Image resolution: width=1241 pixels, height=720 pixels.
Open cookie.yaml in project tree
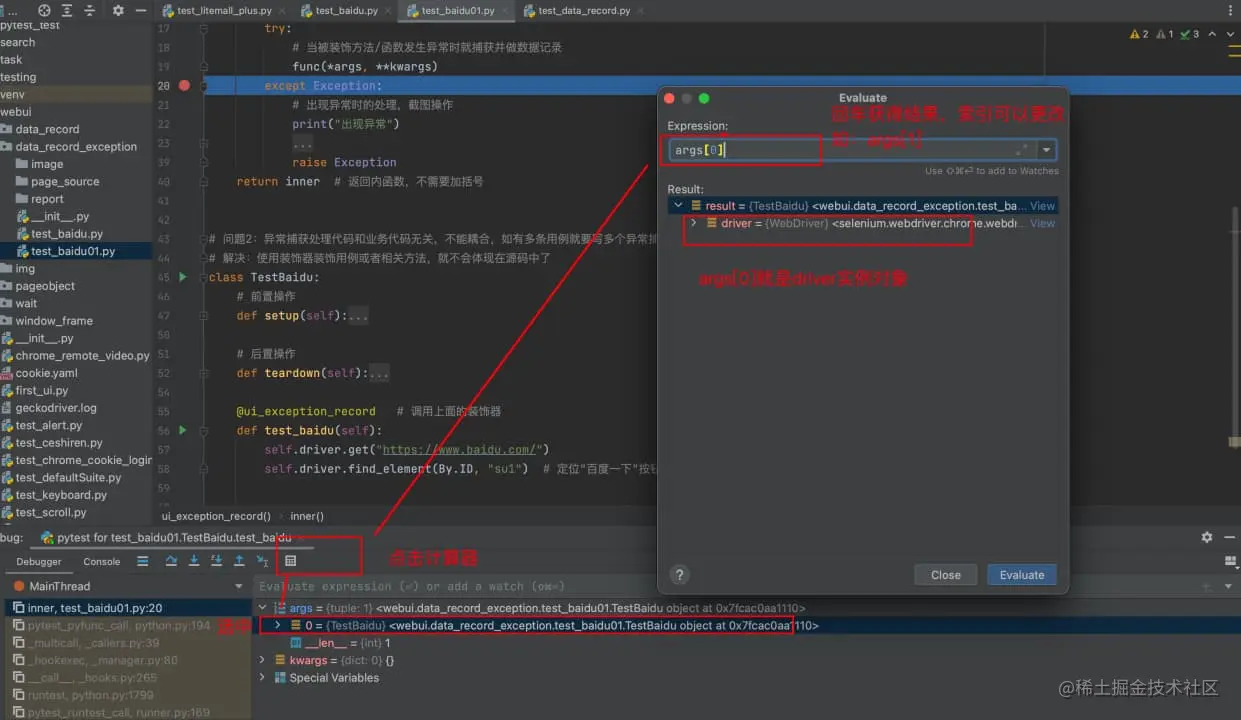tap(46, 373)
